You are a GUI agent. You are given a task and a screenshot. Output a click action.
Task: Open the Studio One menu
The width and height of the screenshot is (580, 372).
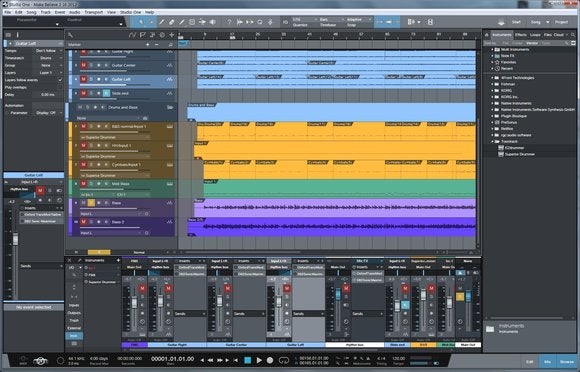click(x=130, y=12)
